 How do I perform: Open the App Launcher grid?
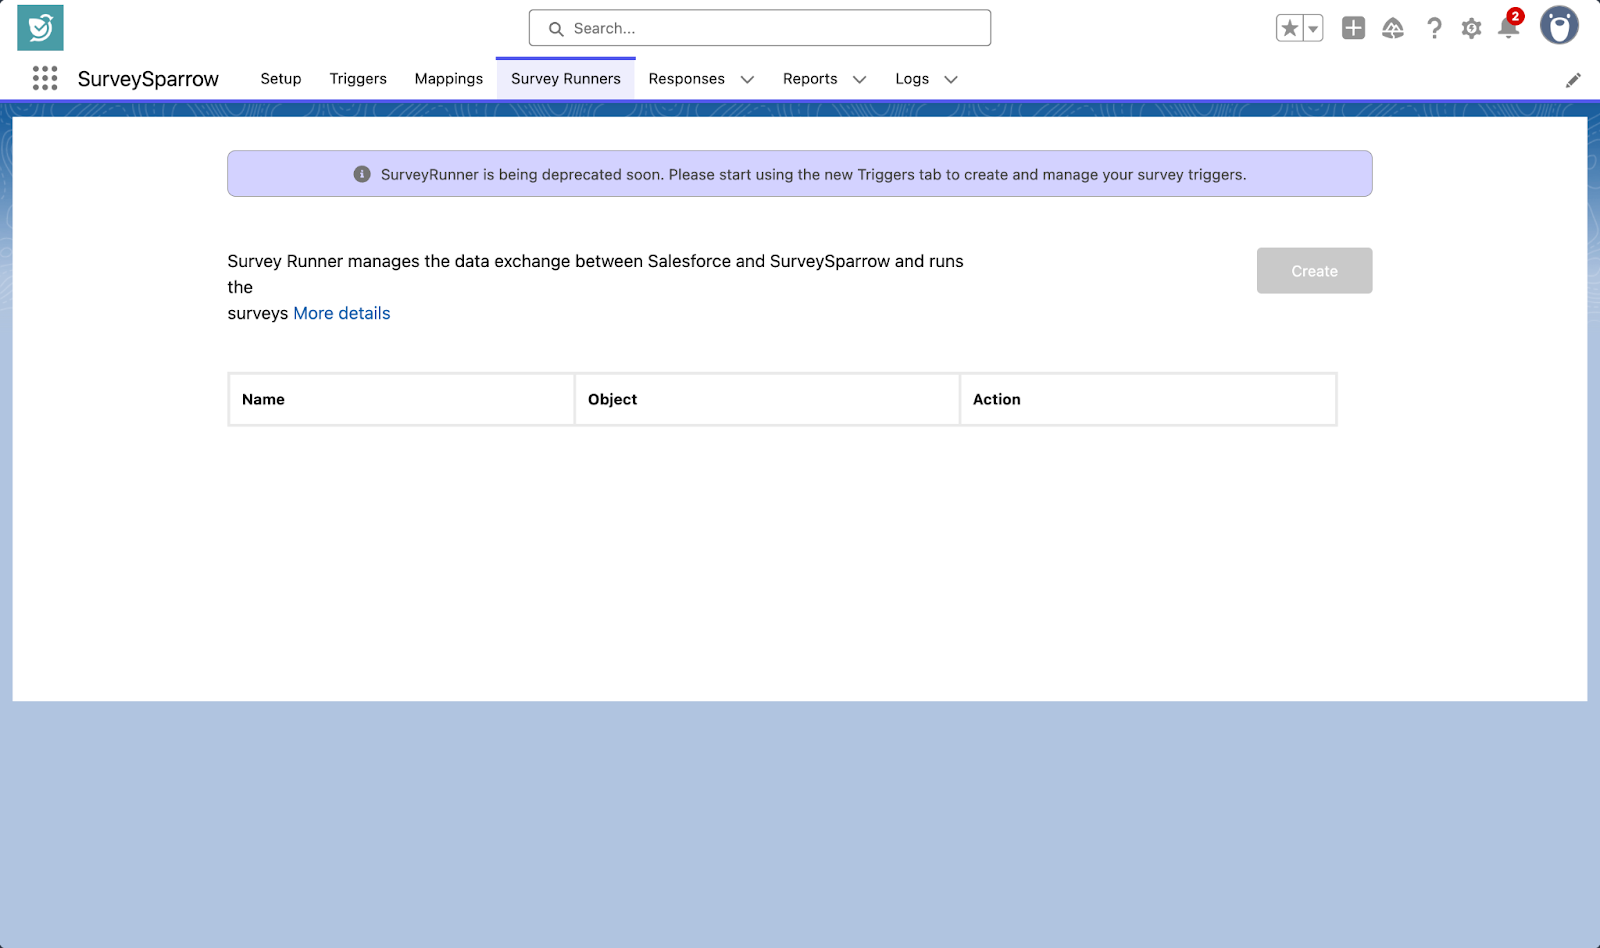45,79
